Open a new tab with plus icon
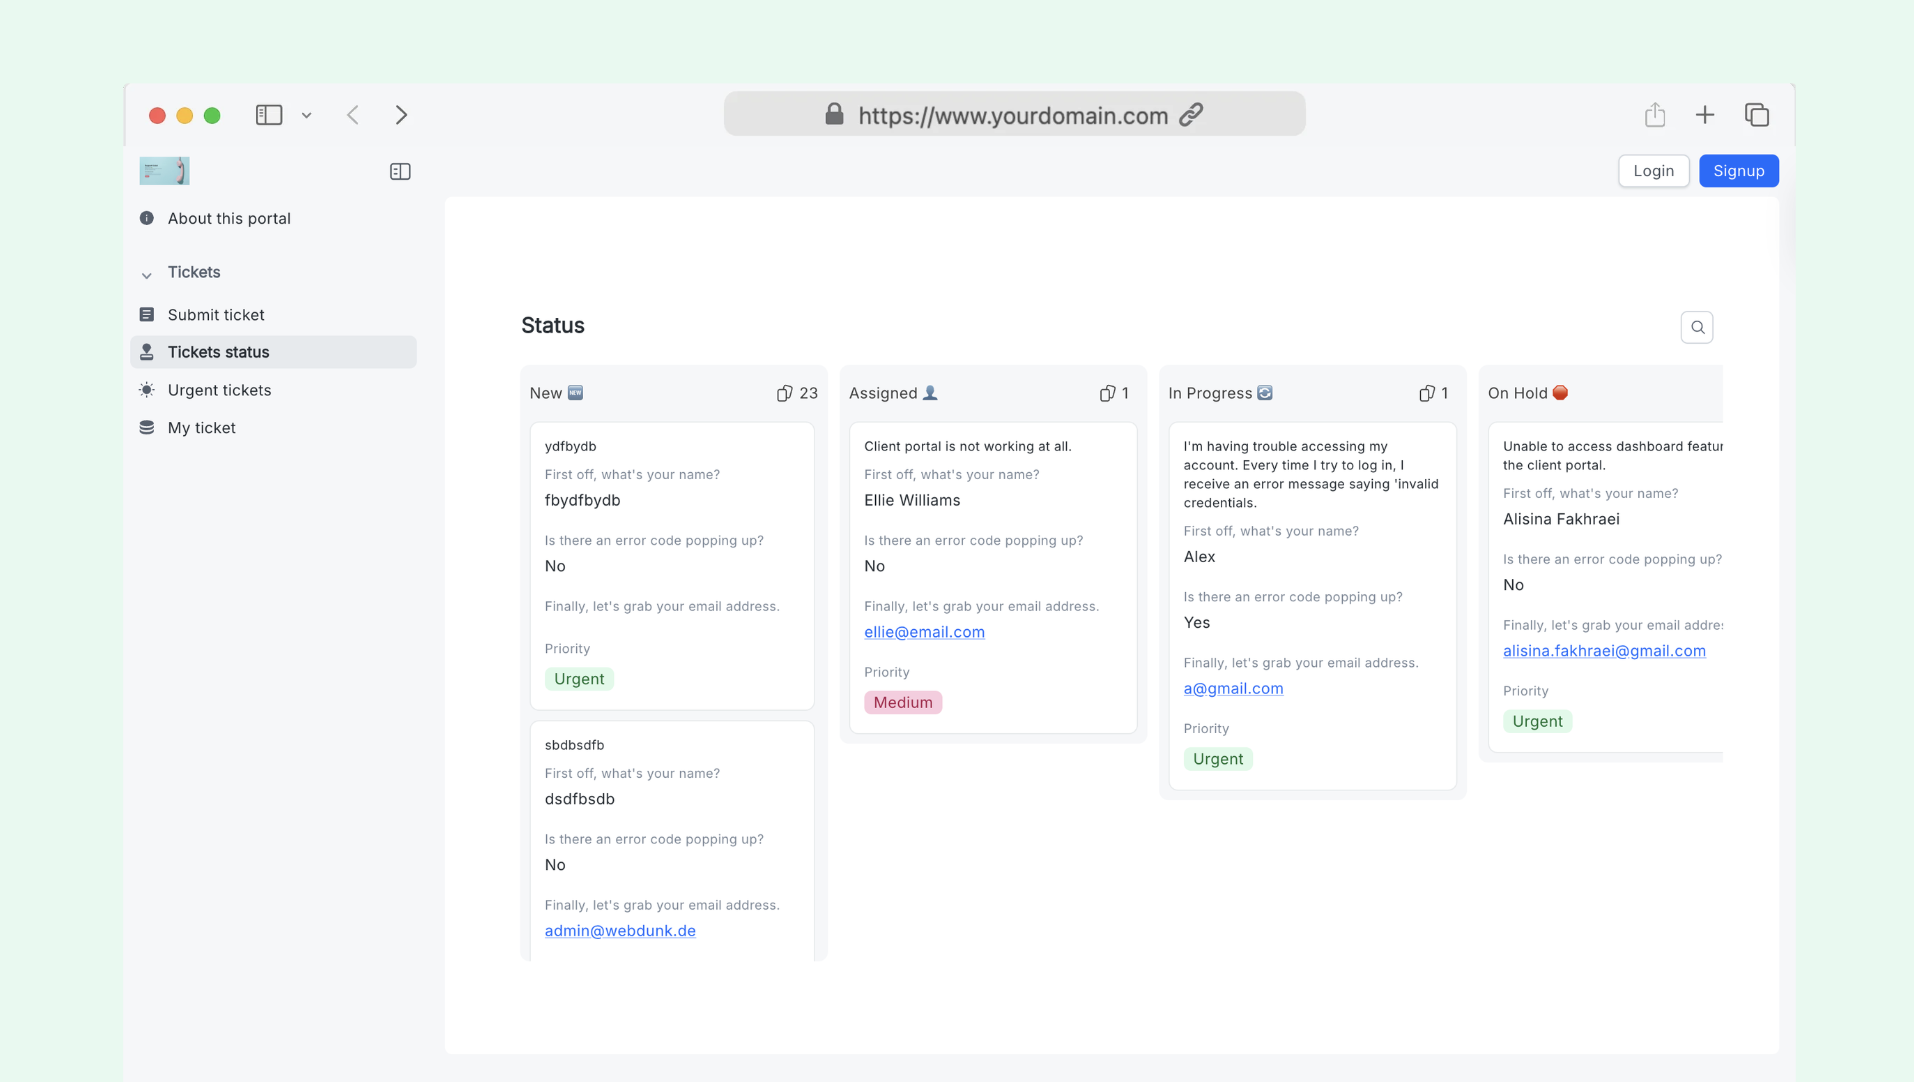Viewport: 1914px width, 1082px height. tap(1705, 115)
